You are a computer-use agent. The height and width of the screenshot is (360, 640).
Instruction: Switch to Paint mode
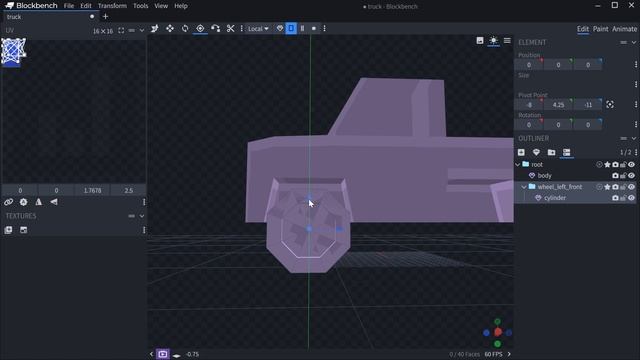(x=600, y=29)
